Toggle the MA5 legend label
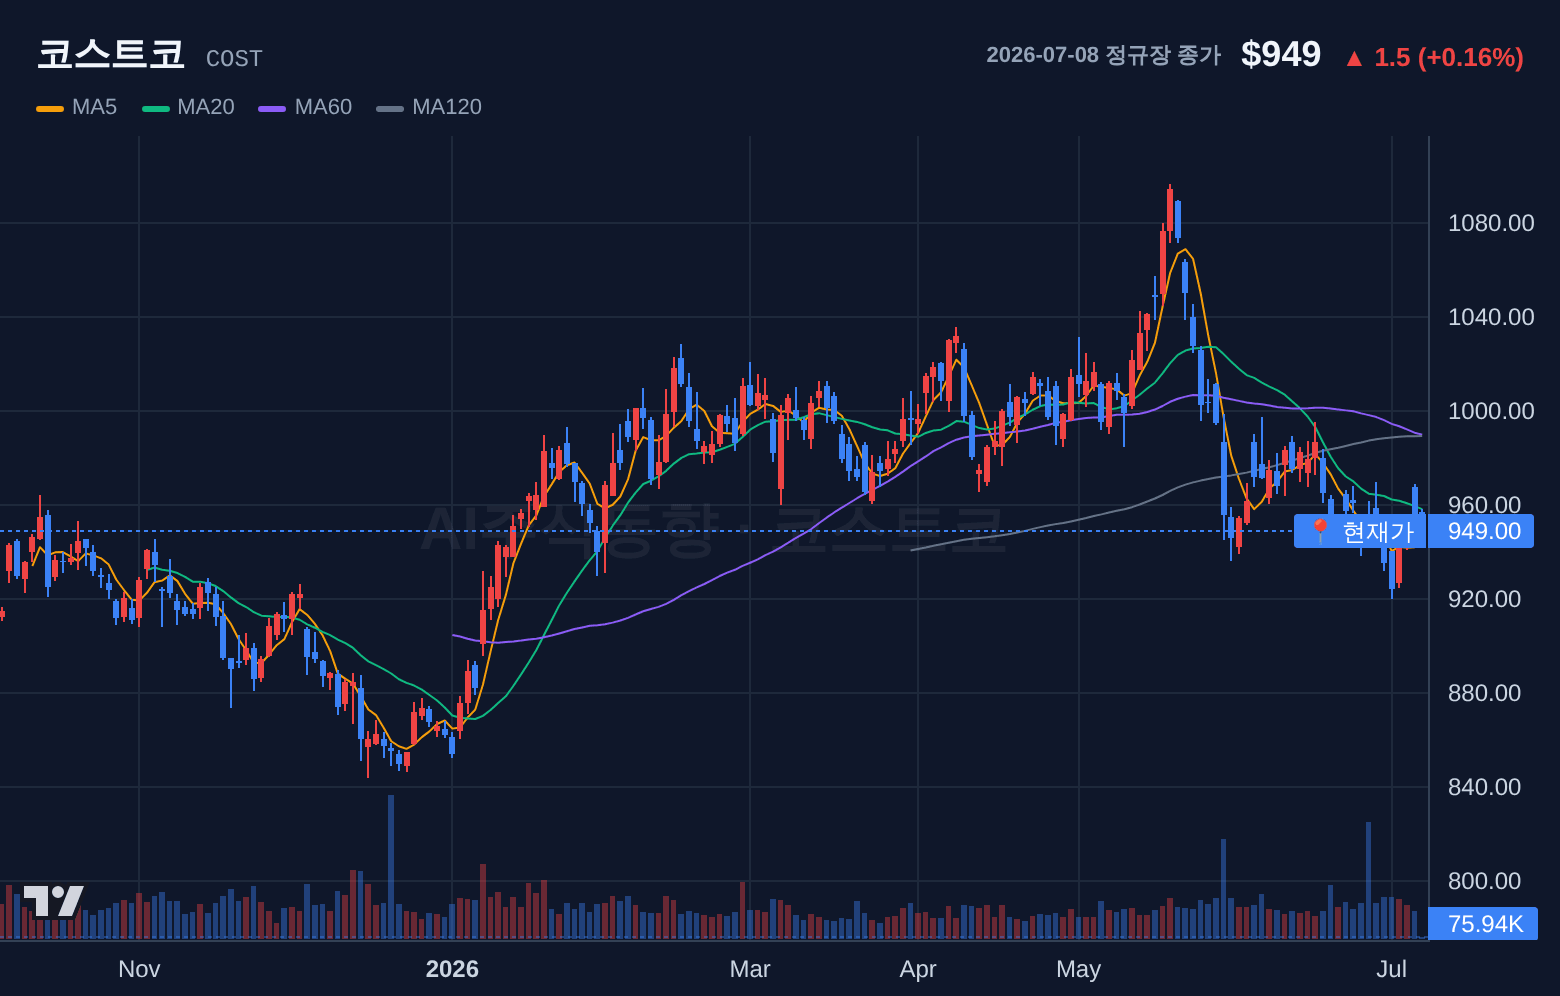The height and width of the screenshot is (996, 1560). (94, 107)
